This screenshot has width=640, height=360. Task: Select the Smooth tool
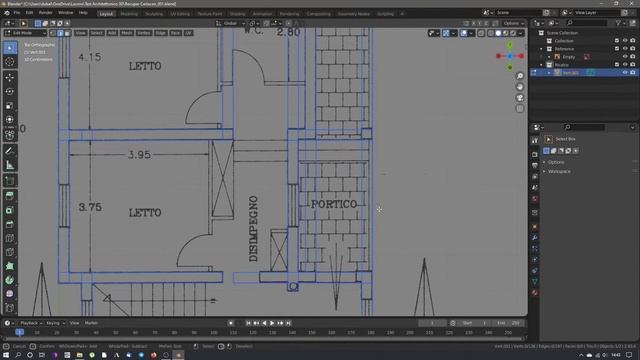[x=10, y=294]
